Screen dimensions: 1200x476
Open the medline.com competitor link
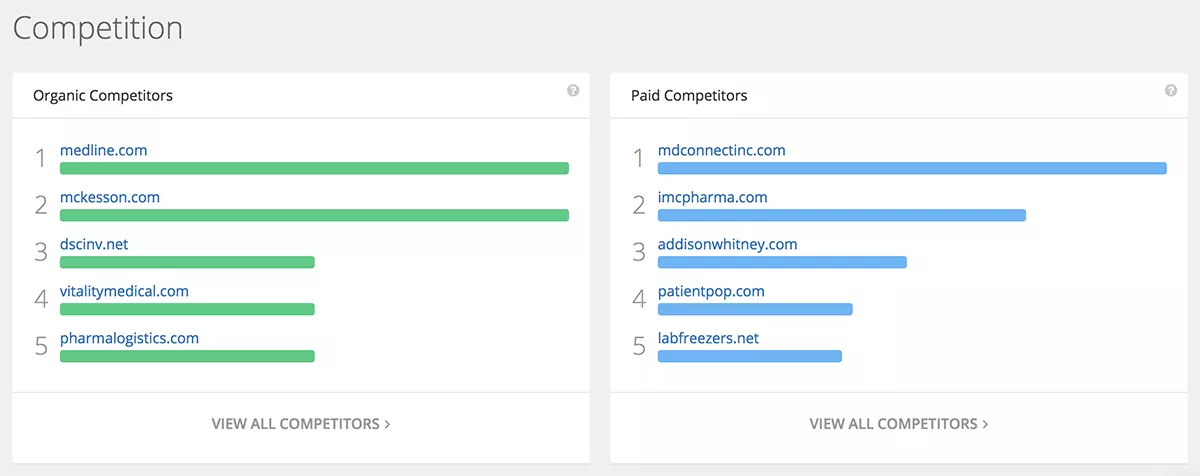click(103, 150)
